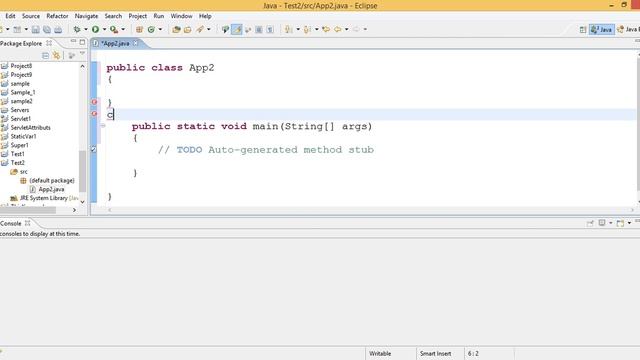Click the Open Task folder icon
640x360 pixels.
coord(188,29)
